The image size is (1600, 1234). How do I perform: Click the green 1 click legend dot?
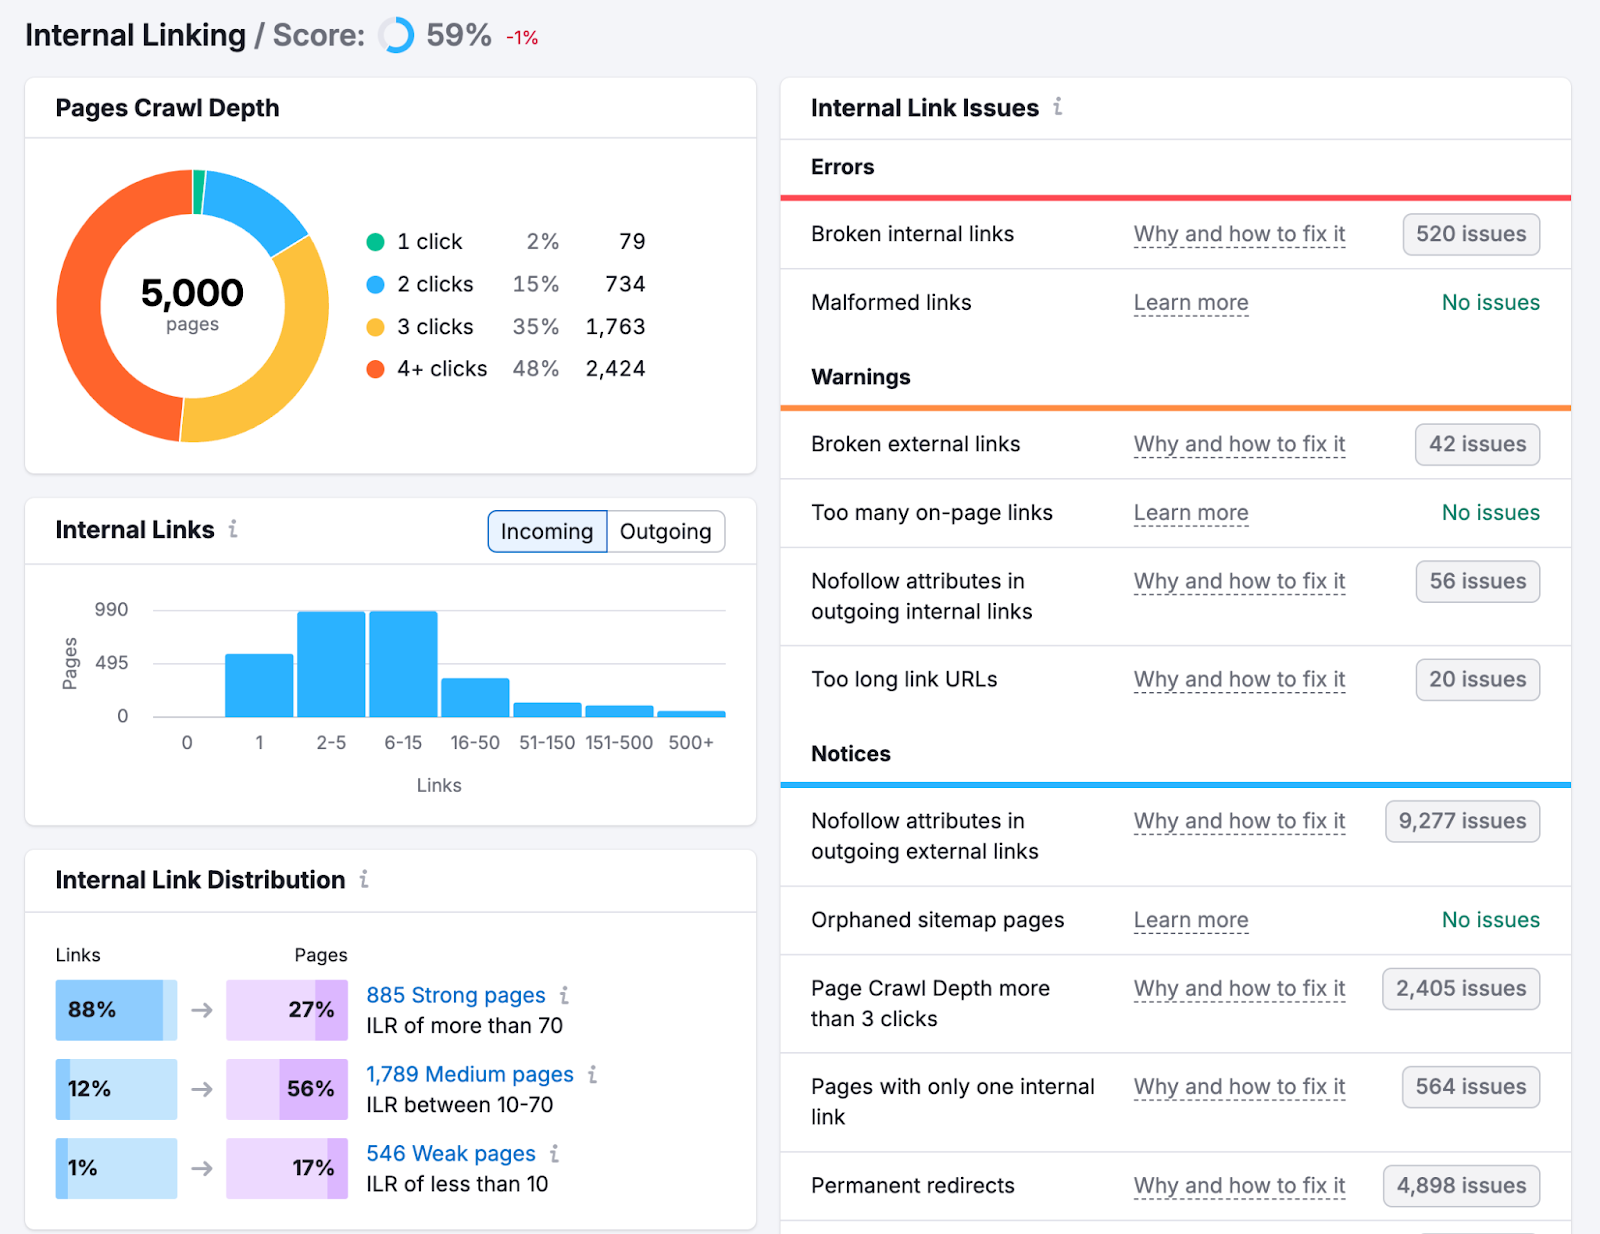click(375, 242)
